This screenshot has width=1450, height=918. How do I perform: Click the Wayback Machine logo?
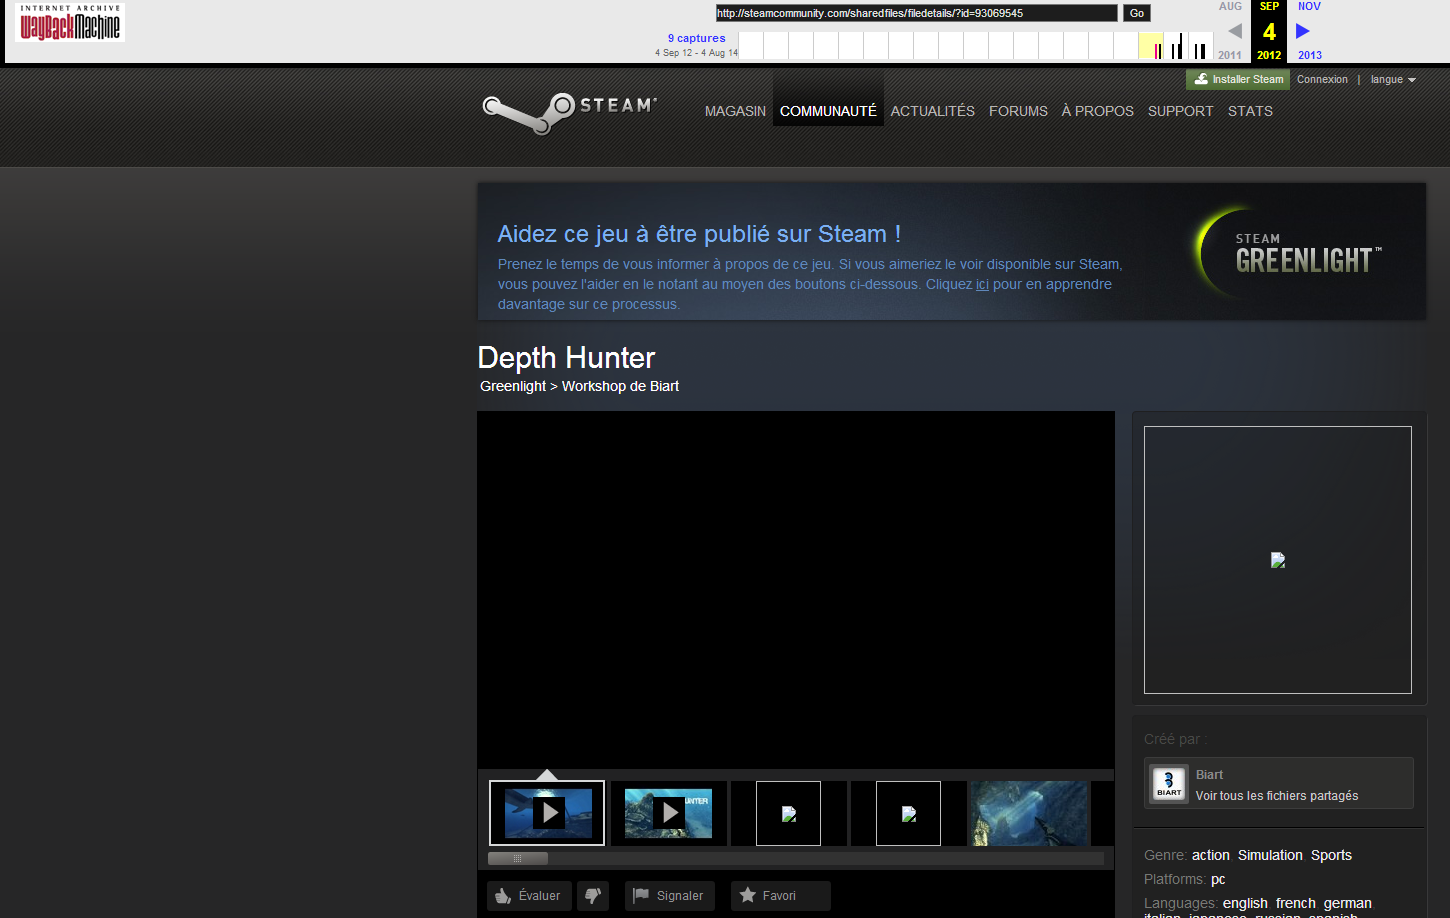tap(70, 22)
